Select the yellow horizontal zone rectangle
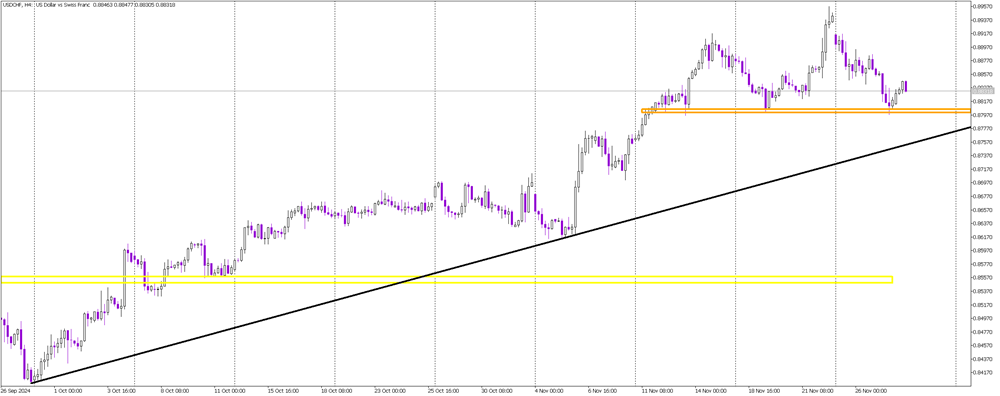This screenshot has height=396, width=1000. pos(446,279)
